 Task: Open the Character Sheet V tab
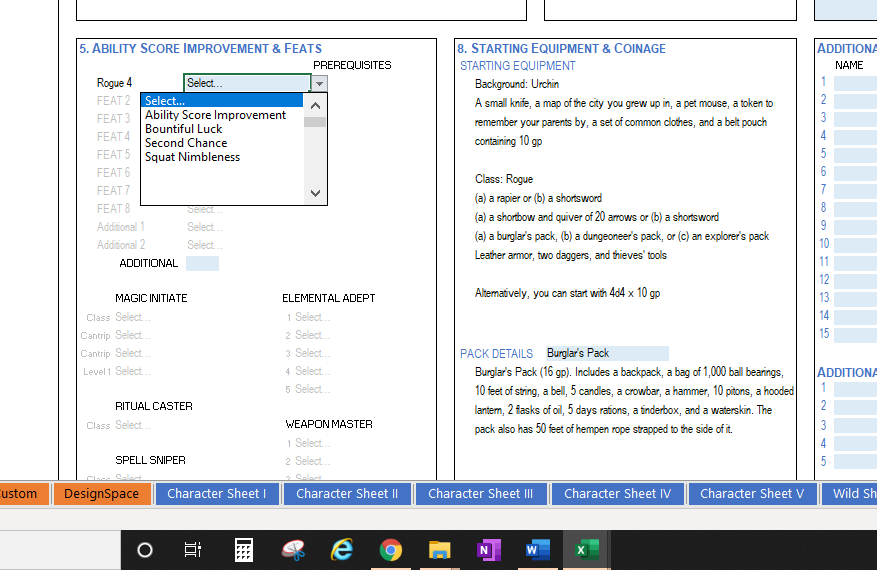coord(752,494)
